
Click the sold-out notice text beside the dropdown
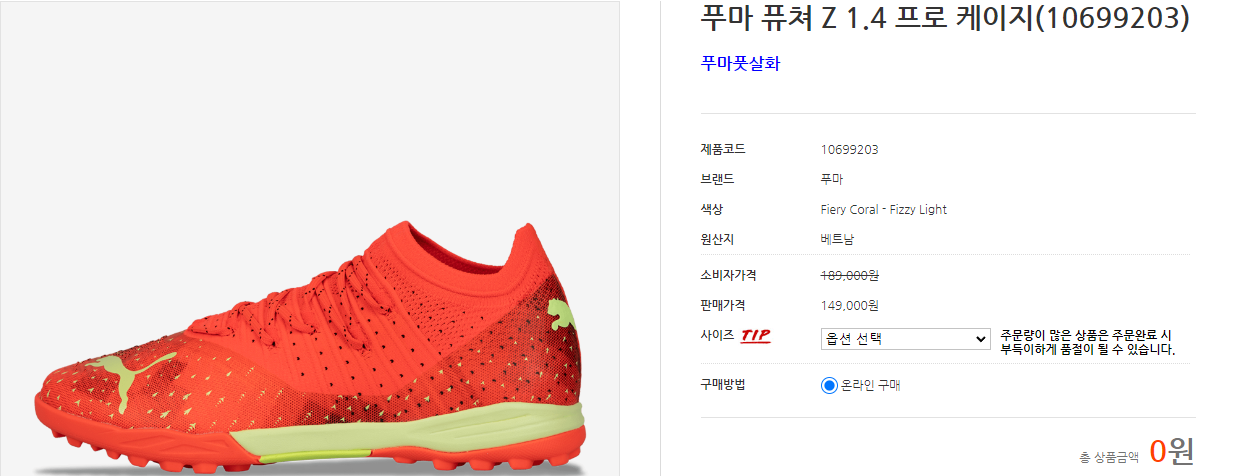(x=1087, y=342)
